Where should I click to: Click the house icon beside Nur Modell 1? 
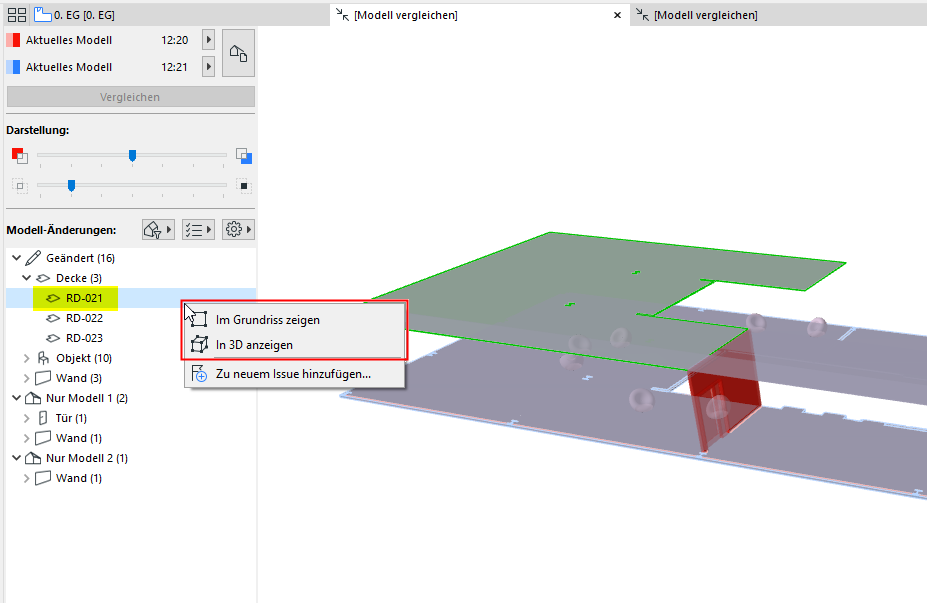pyautogui.click(x=34, y=398)
